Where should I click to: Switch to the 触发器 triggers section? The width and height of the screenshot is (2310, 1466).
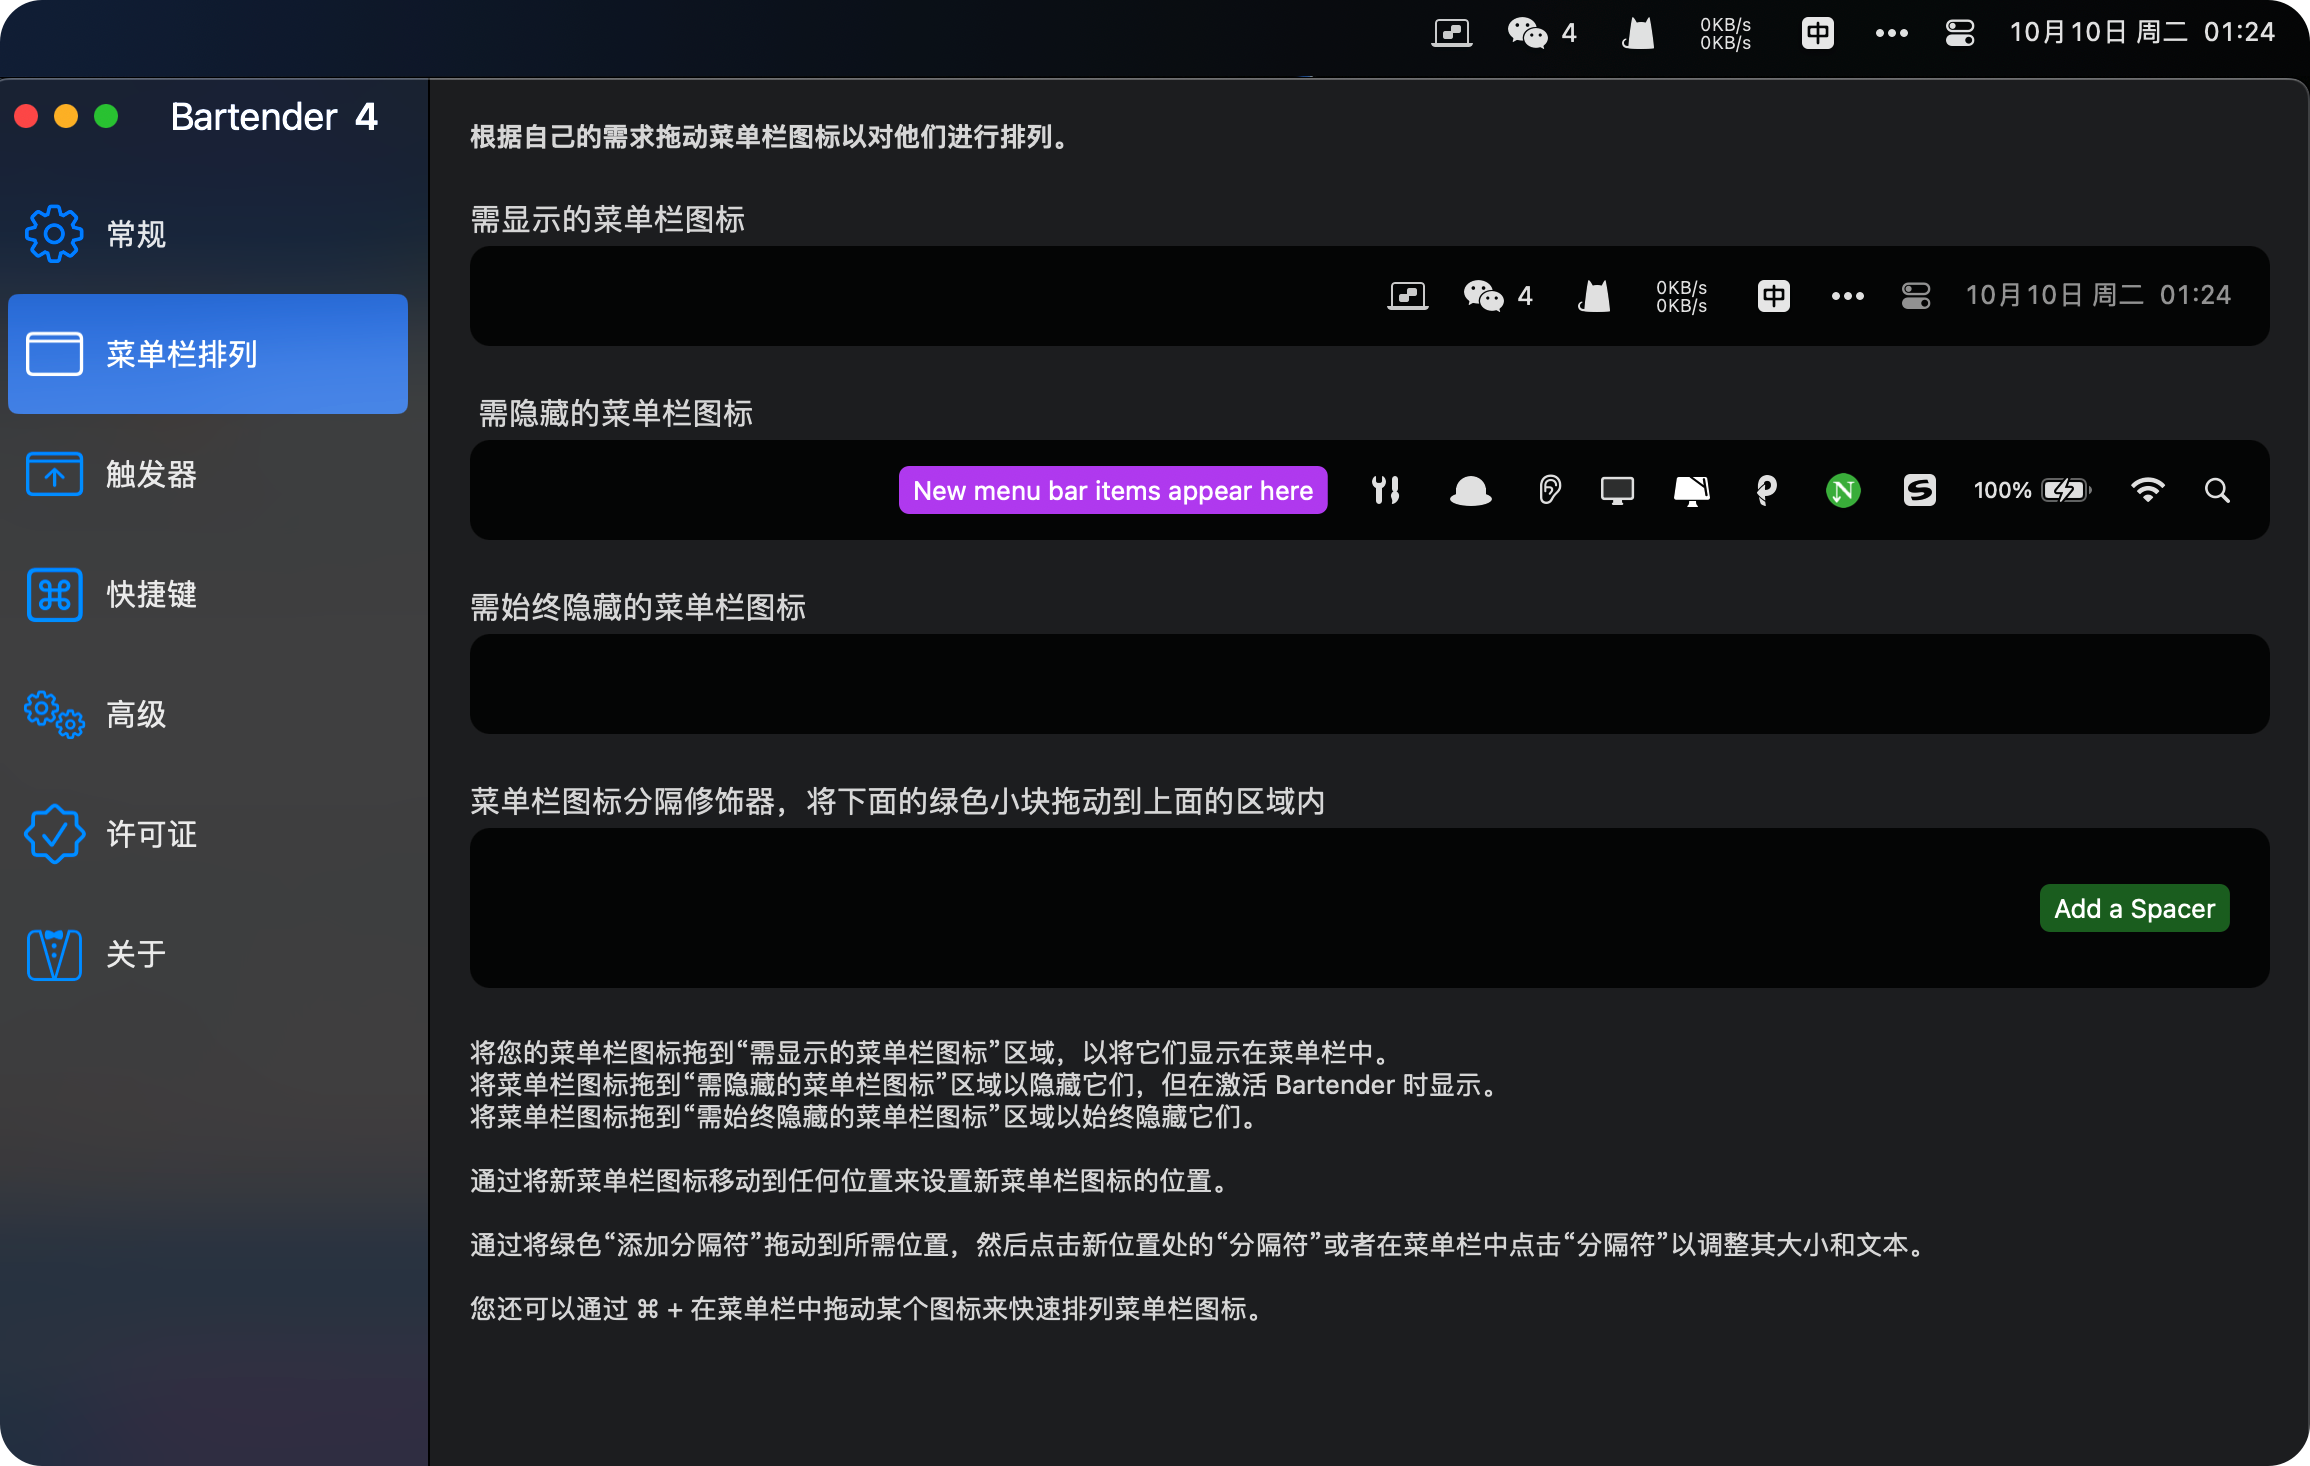150,474
